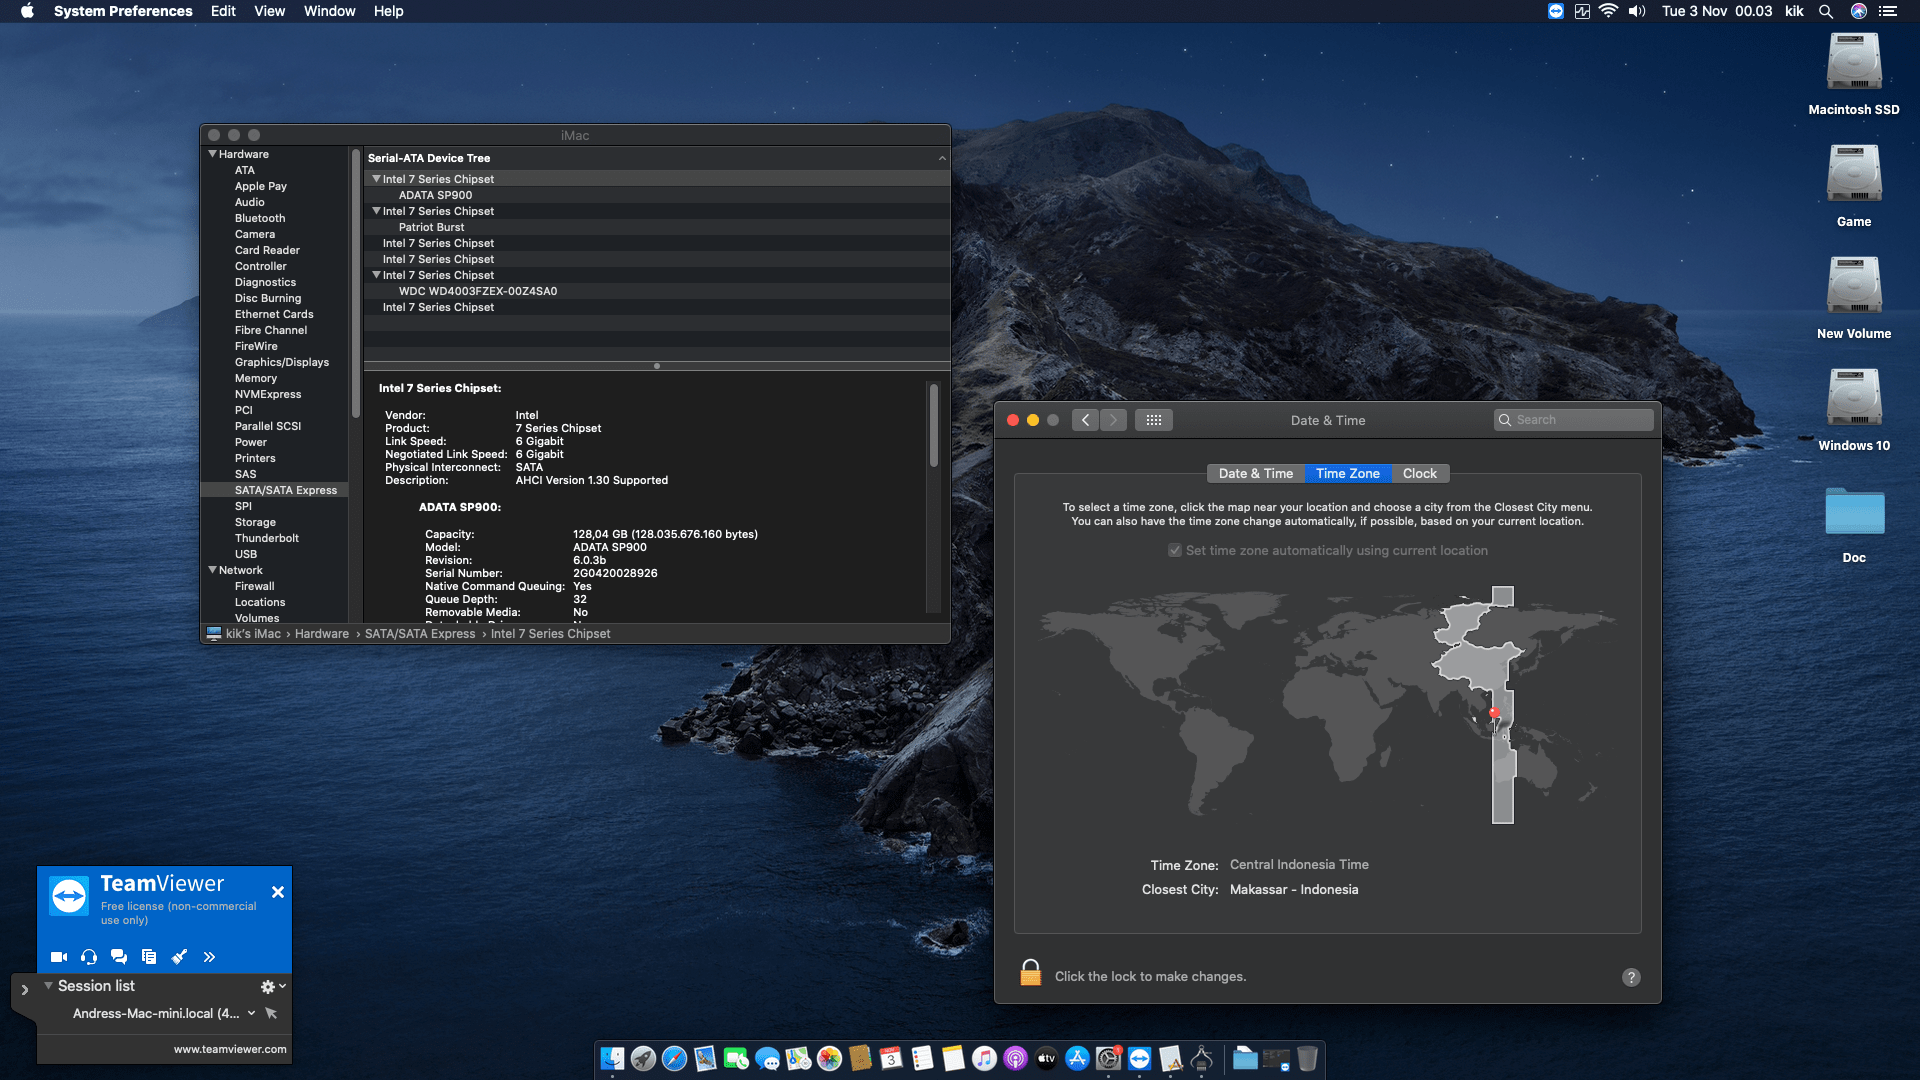This screenshot has height=1080, width=1920.
Task: Select Graphics/Displays in sidebar
Action: point(282,362)
